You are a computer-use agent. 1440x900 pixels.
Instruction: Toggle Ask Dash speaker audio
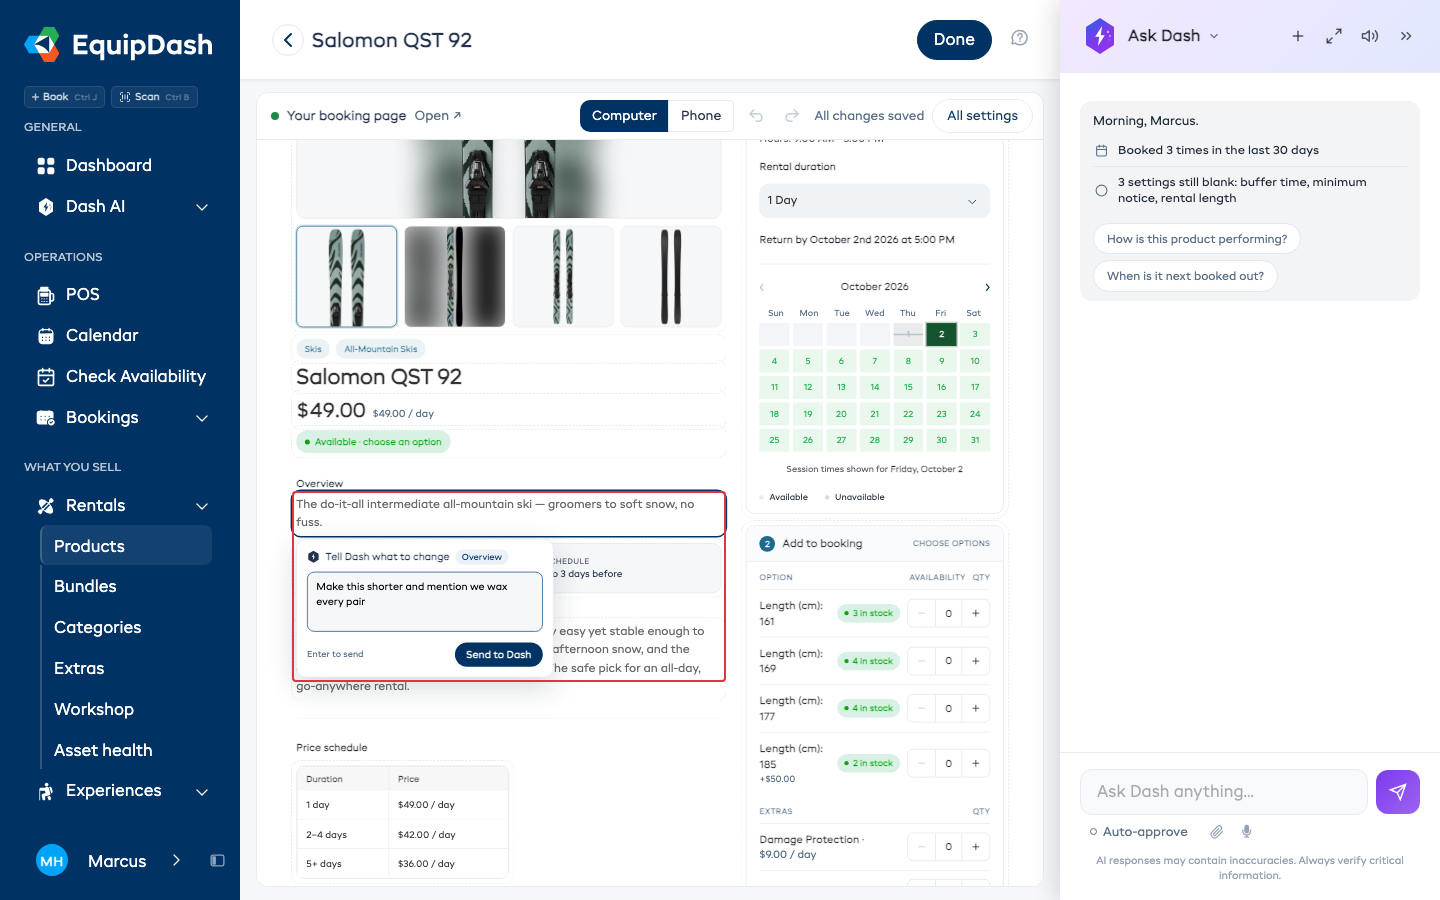coord(1370,36)
